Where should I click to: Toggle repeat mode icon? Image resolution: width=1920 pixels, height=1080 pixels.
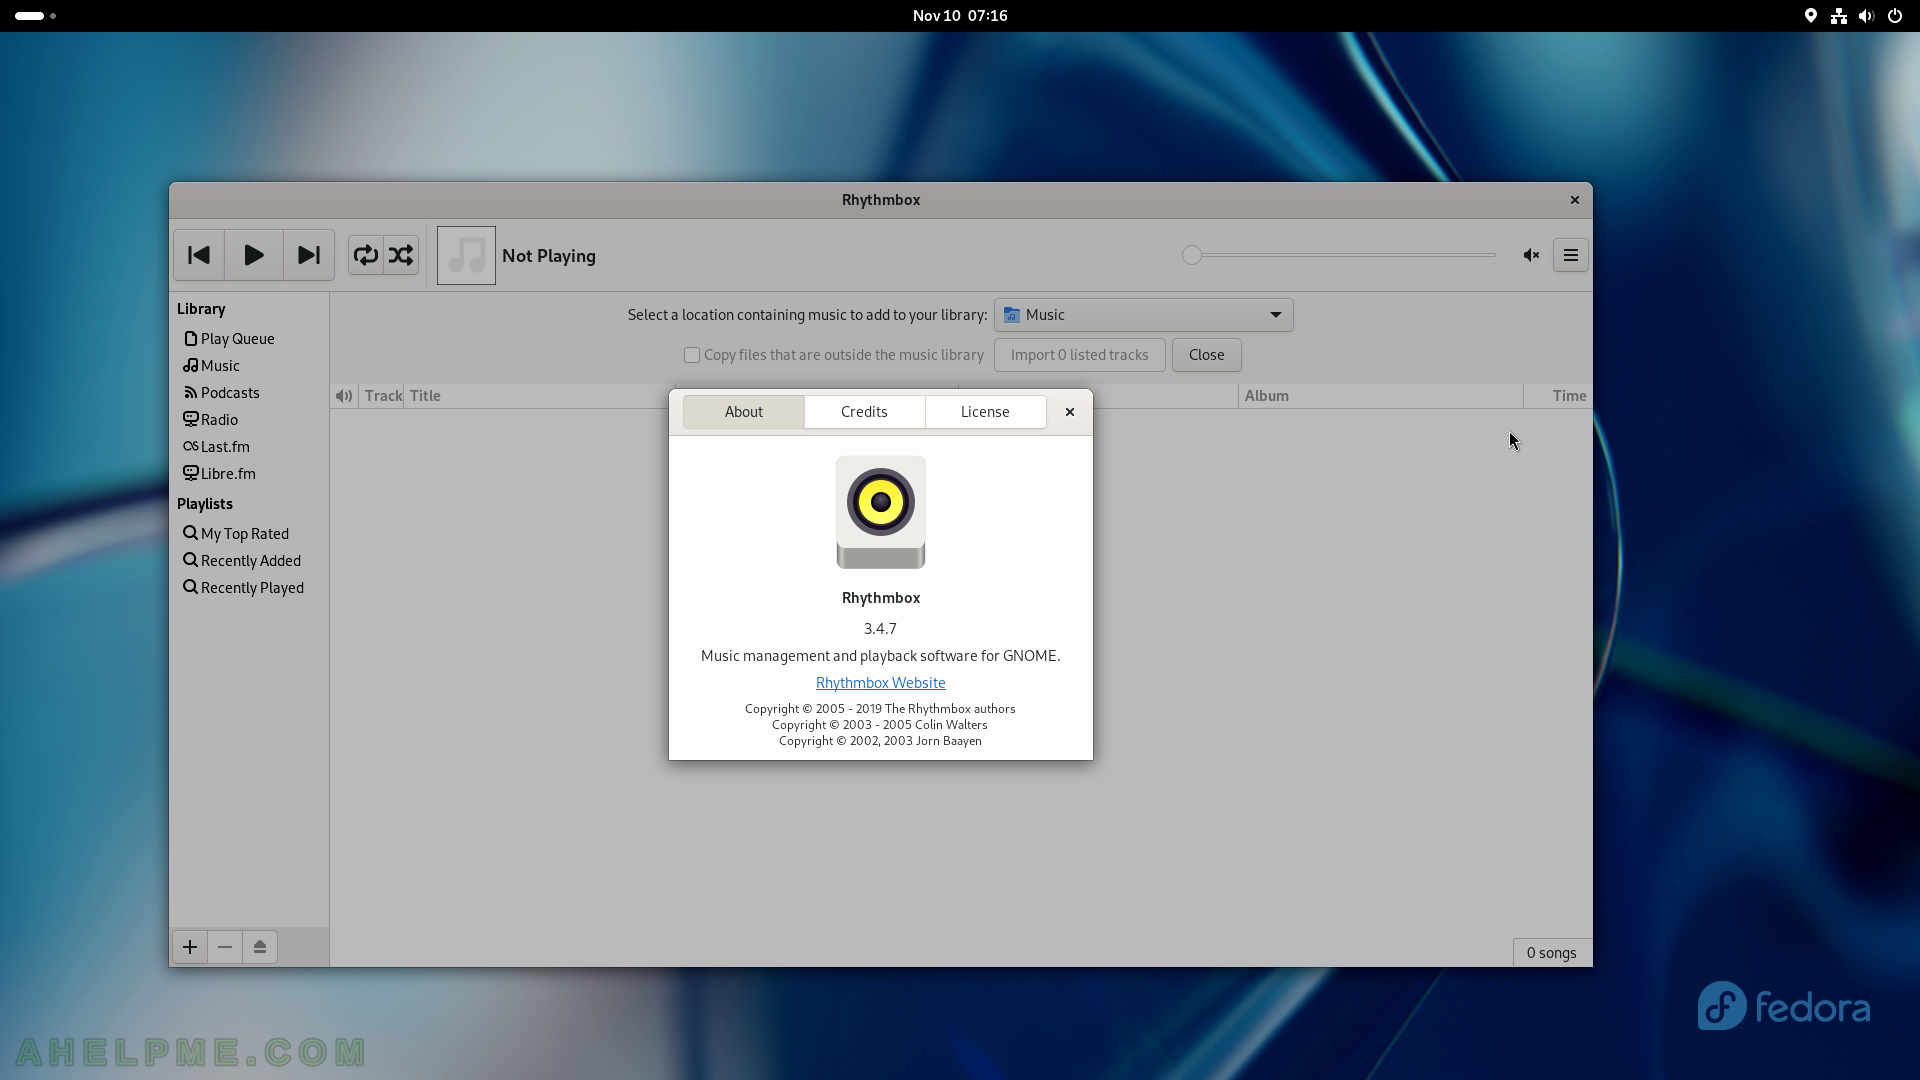pyautogui.click(x=365, y=255)
